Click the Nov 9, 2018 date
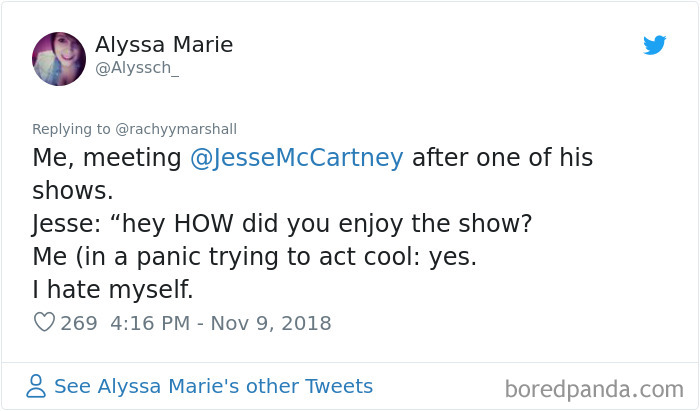700x411 pixels. (x=271, y=323)
